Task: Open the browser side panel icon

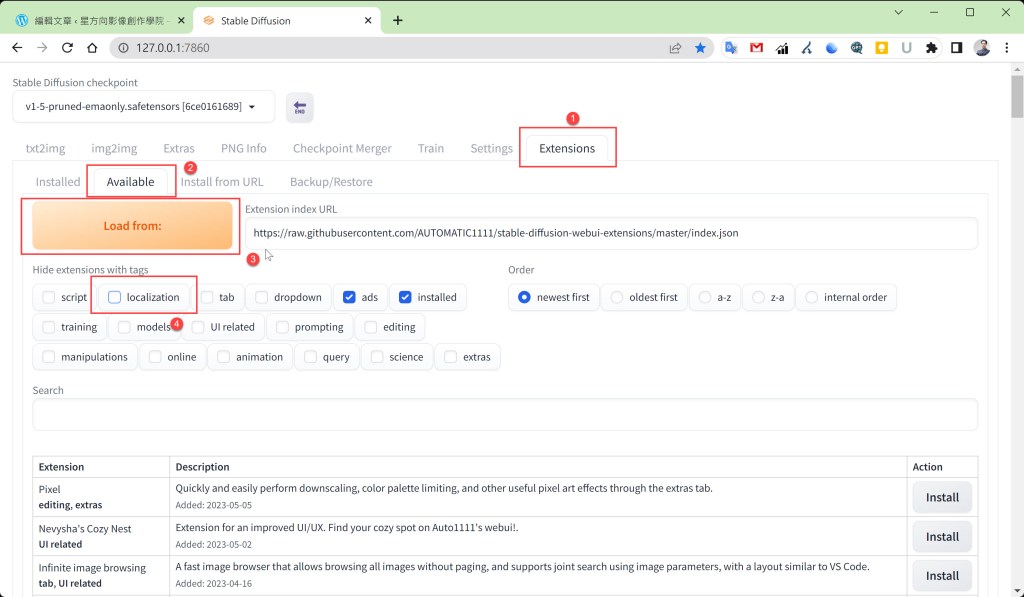Action: point(957,47)
